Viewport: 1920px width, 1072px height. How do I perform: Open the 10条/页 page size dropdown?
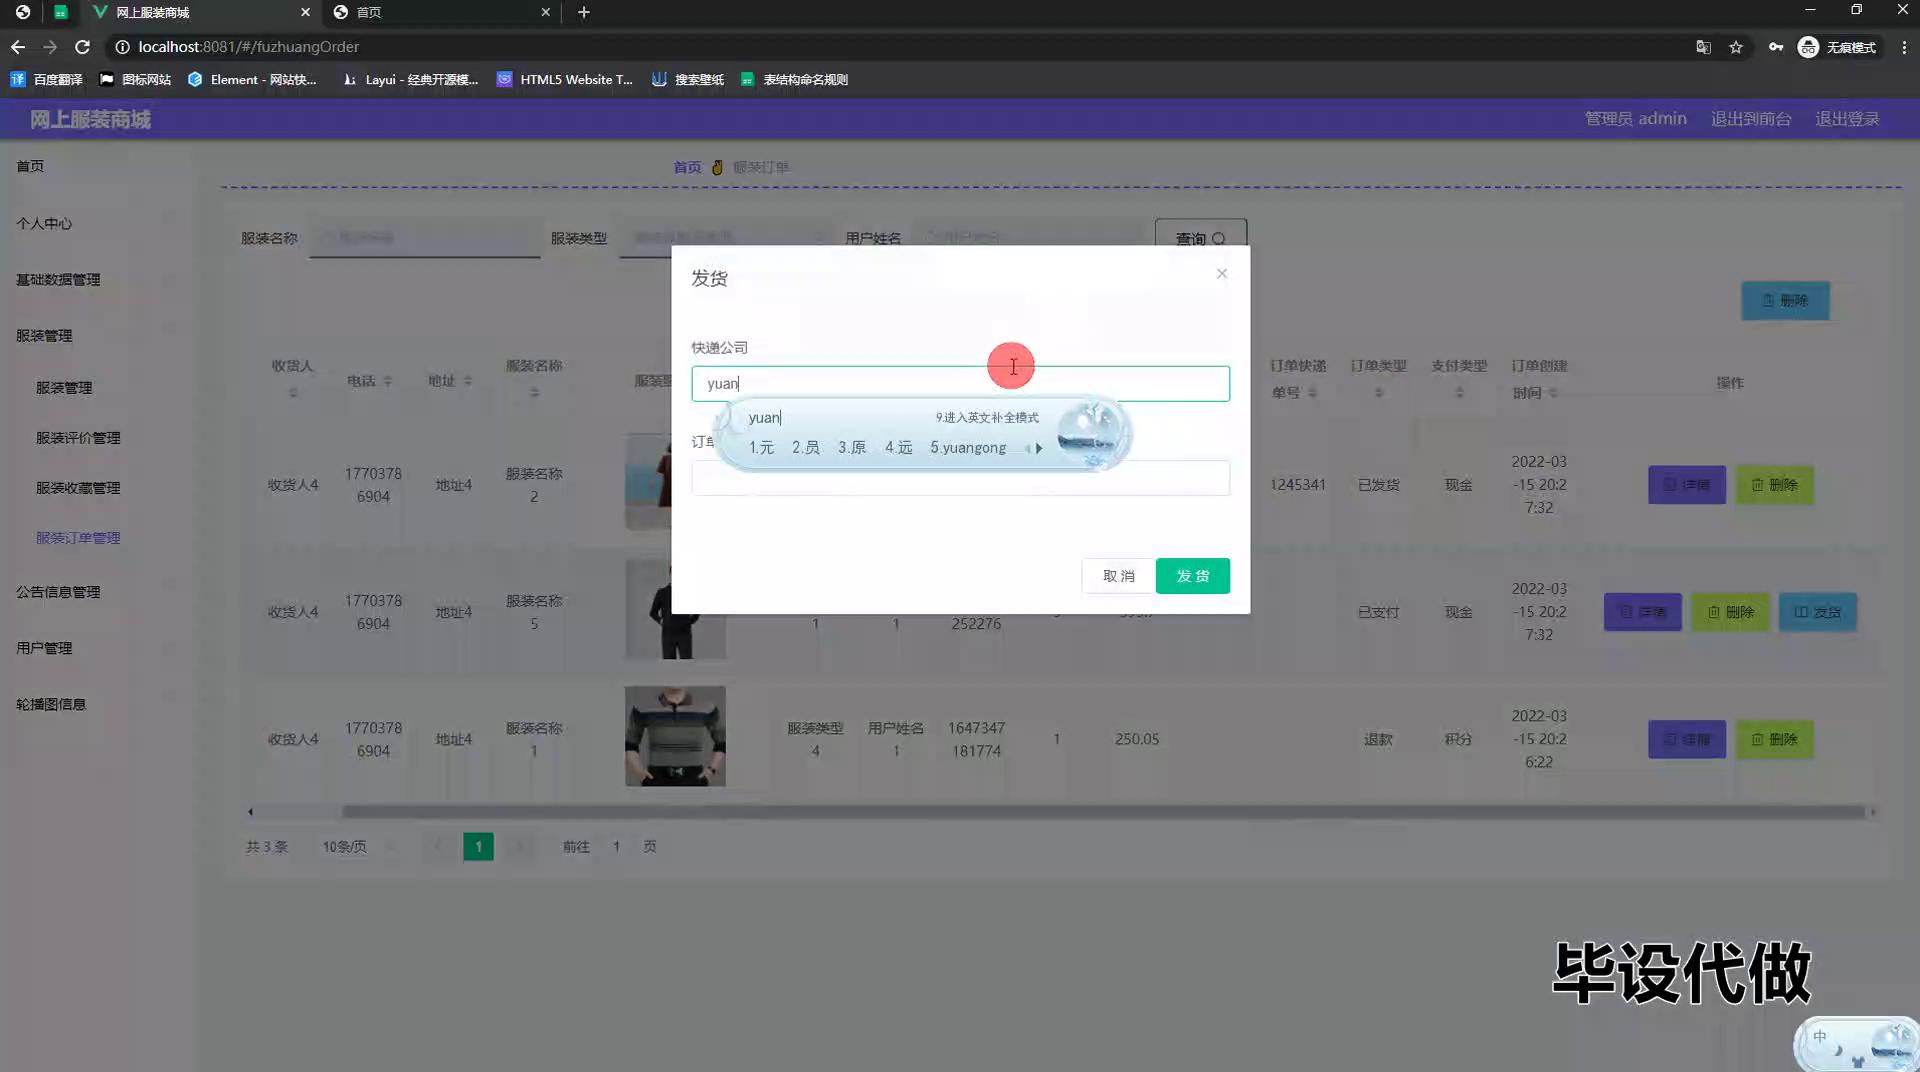click(345, 847)
